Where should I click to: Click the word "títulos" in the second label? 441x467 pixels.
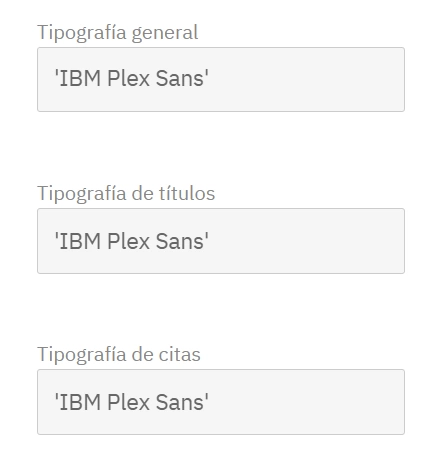click(x=187, y=193)
